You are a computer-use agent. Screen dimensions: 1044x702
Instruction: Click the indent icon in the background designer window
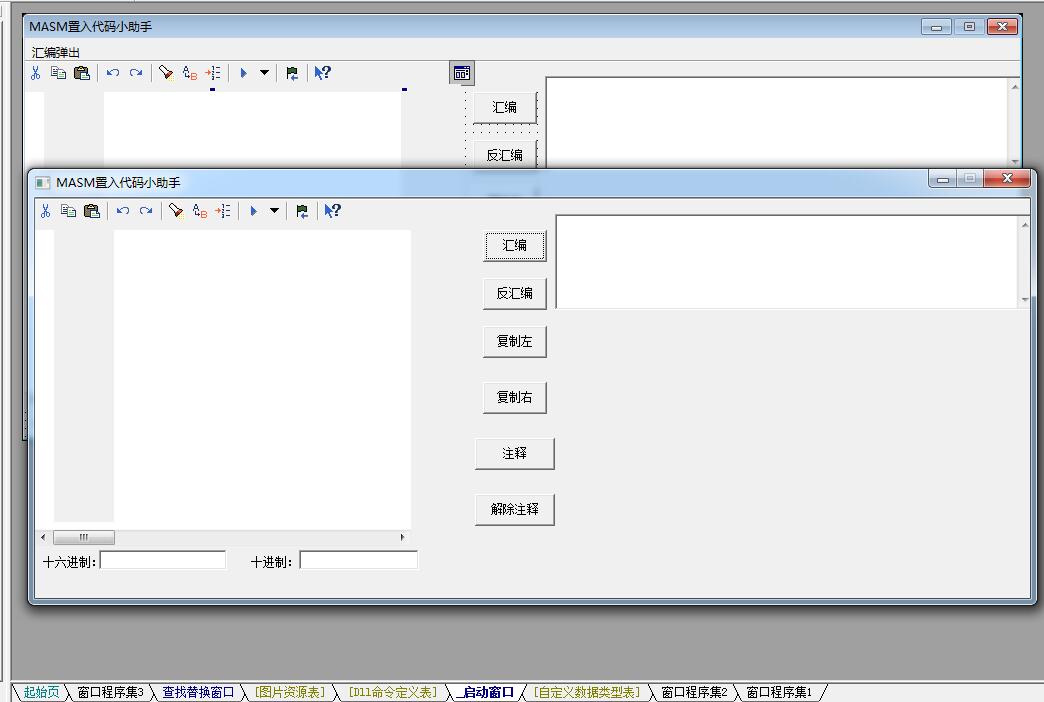tap(213, 73)
